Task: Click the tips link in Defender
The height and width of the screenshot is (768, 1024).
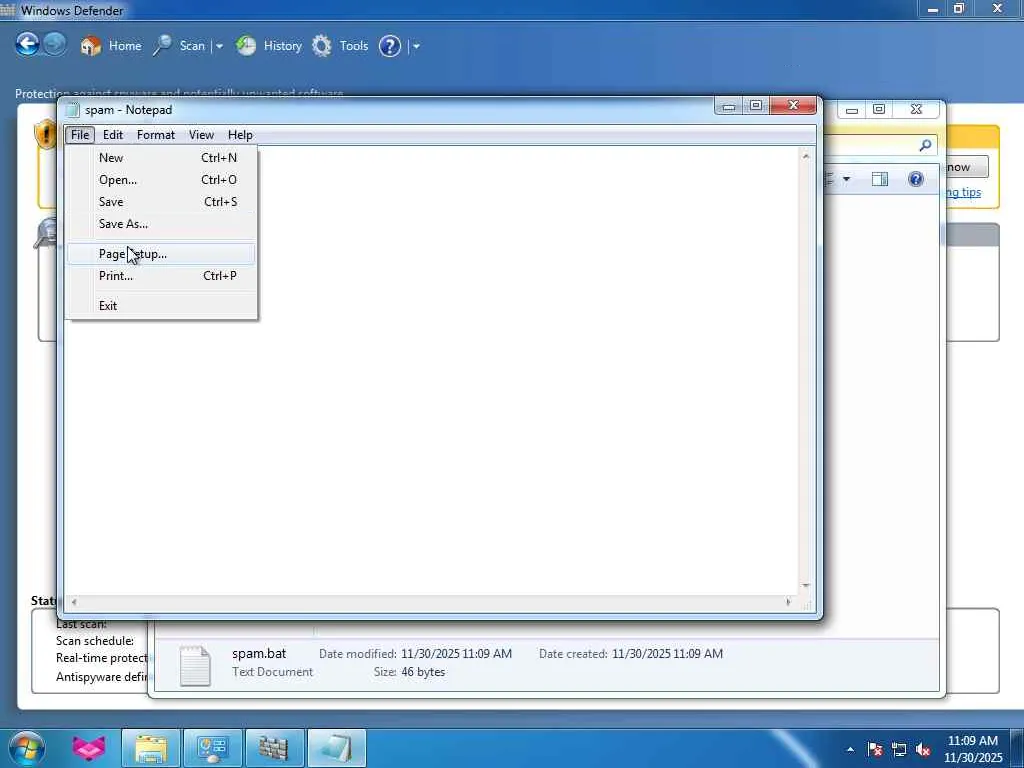Action: pyautogui.click(x=964, y=192)
